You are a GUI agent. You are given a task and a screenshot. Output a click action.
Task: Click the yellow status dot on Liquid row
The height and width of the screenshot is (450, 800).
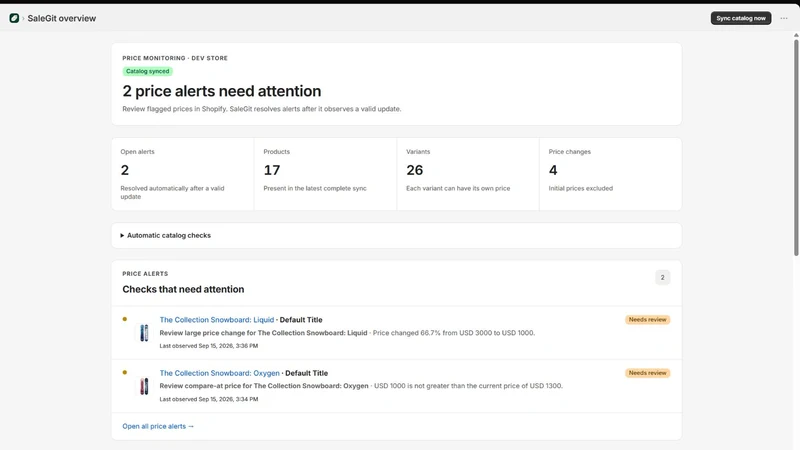(124, 319)
